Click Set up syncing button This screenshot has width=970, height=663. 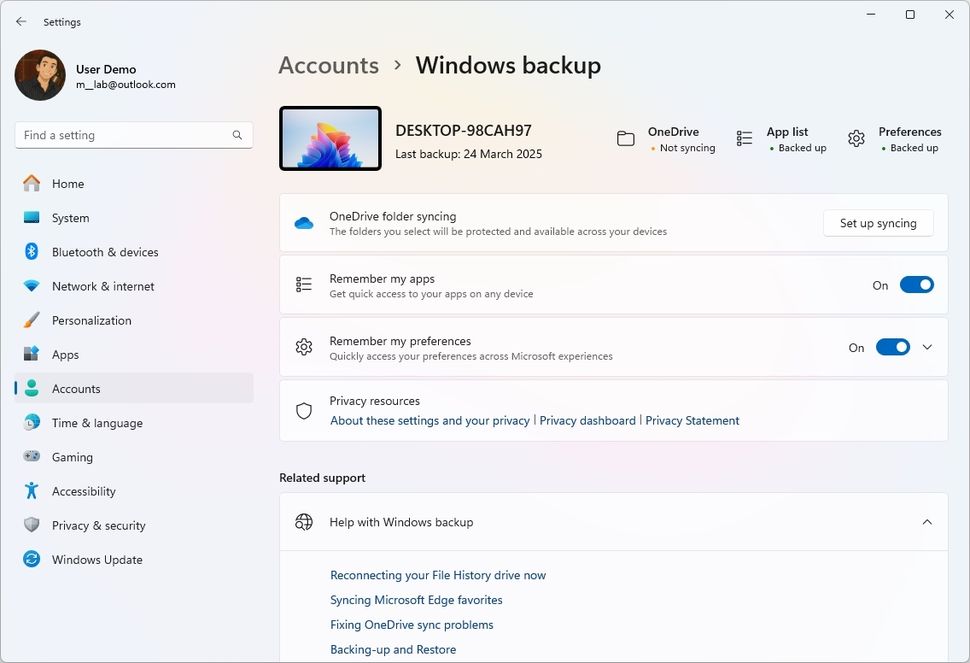pos(878,223)
